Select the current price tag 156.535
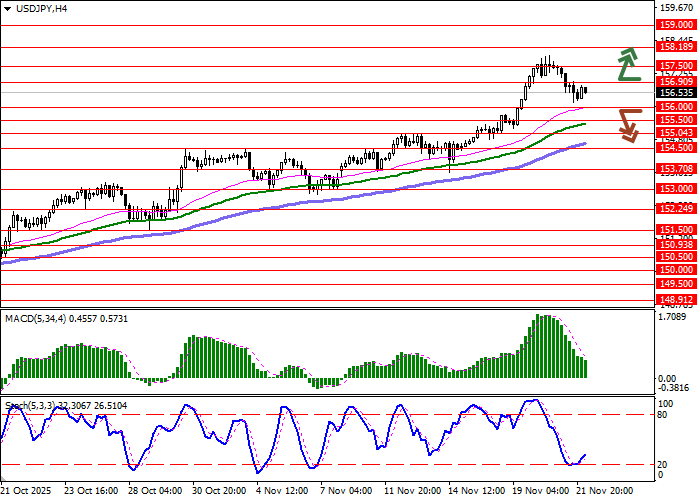Viewport: 700px width, 500px height. click(x=676, y=92)
